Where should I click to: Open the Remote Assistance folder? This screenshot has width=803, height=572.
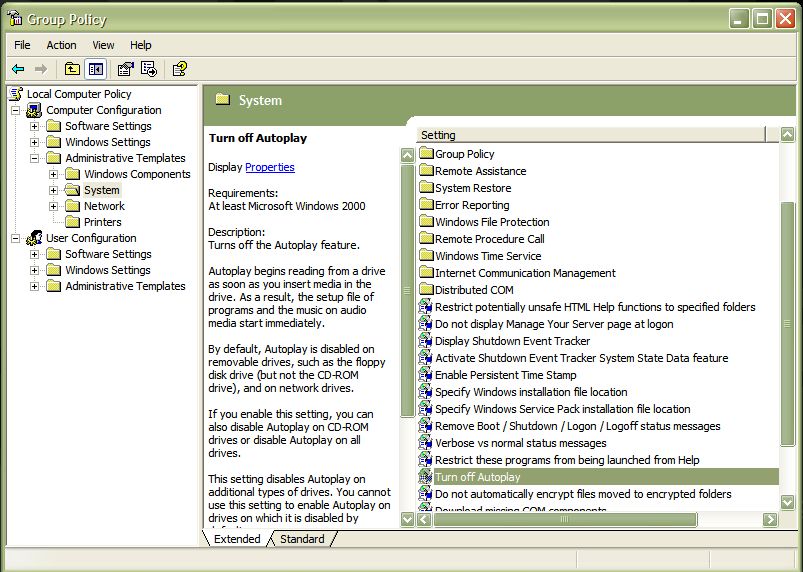point(473,171)
